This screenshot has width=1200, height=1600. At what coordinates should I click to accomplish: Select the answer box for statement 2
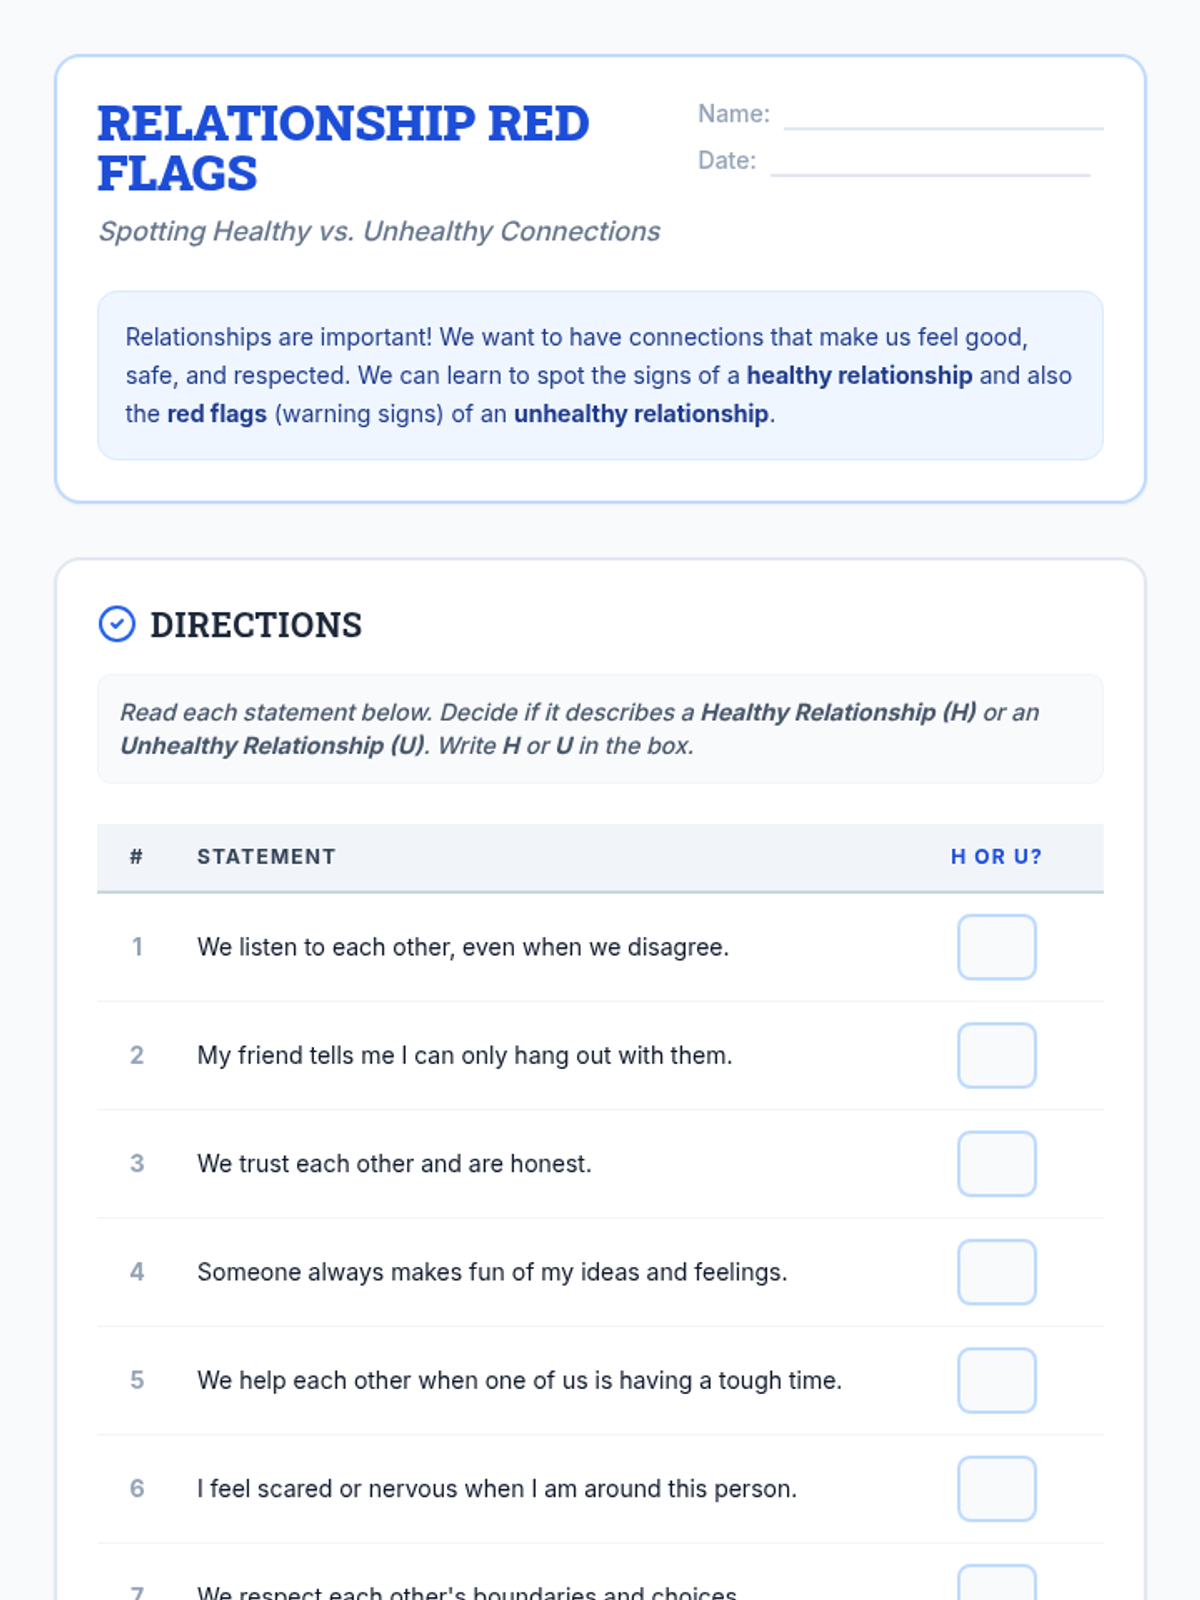(996, 1055)
